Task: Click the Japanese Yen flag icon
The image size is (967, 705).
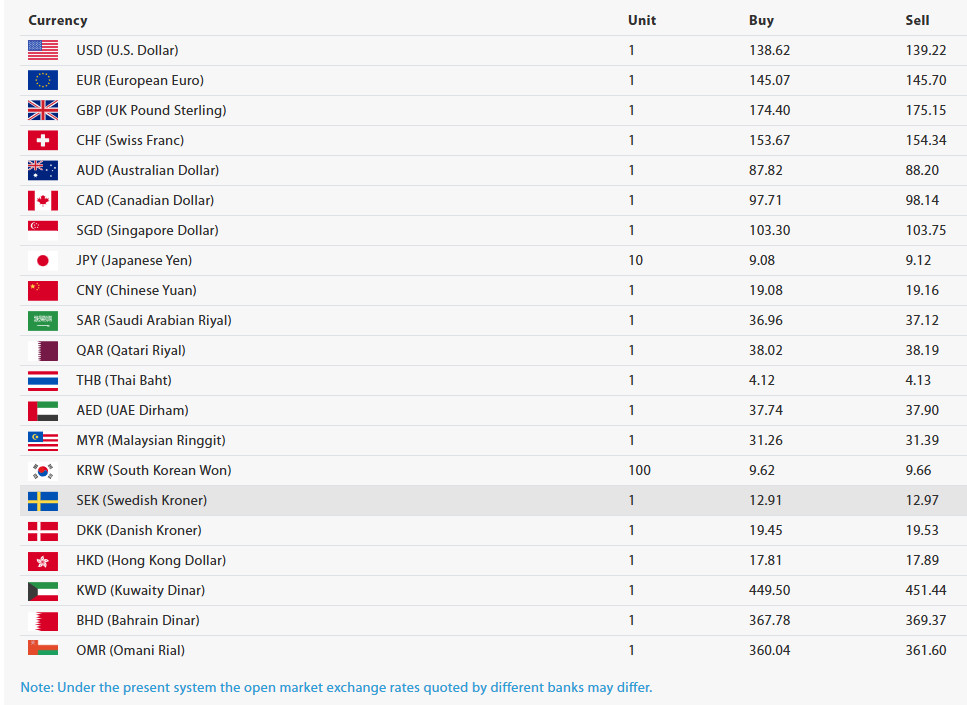Action: (x=43, y=260)
